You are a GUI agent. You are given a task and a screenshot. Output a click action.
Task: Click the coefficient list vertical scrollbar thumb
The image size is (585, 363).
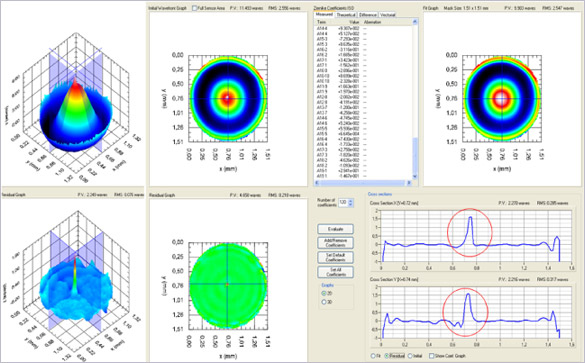[415, 155]
